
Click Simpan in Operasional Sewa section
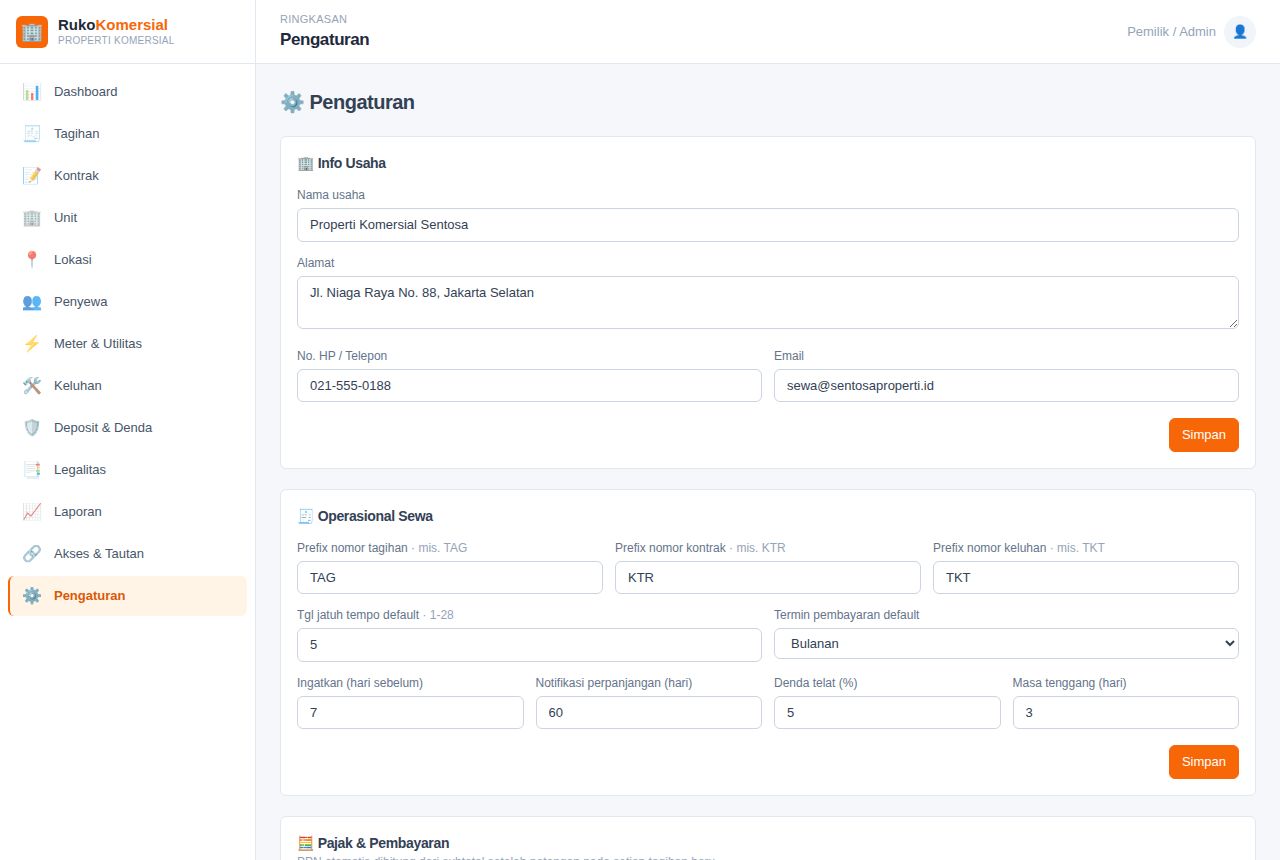[1204, 762]
